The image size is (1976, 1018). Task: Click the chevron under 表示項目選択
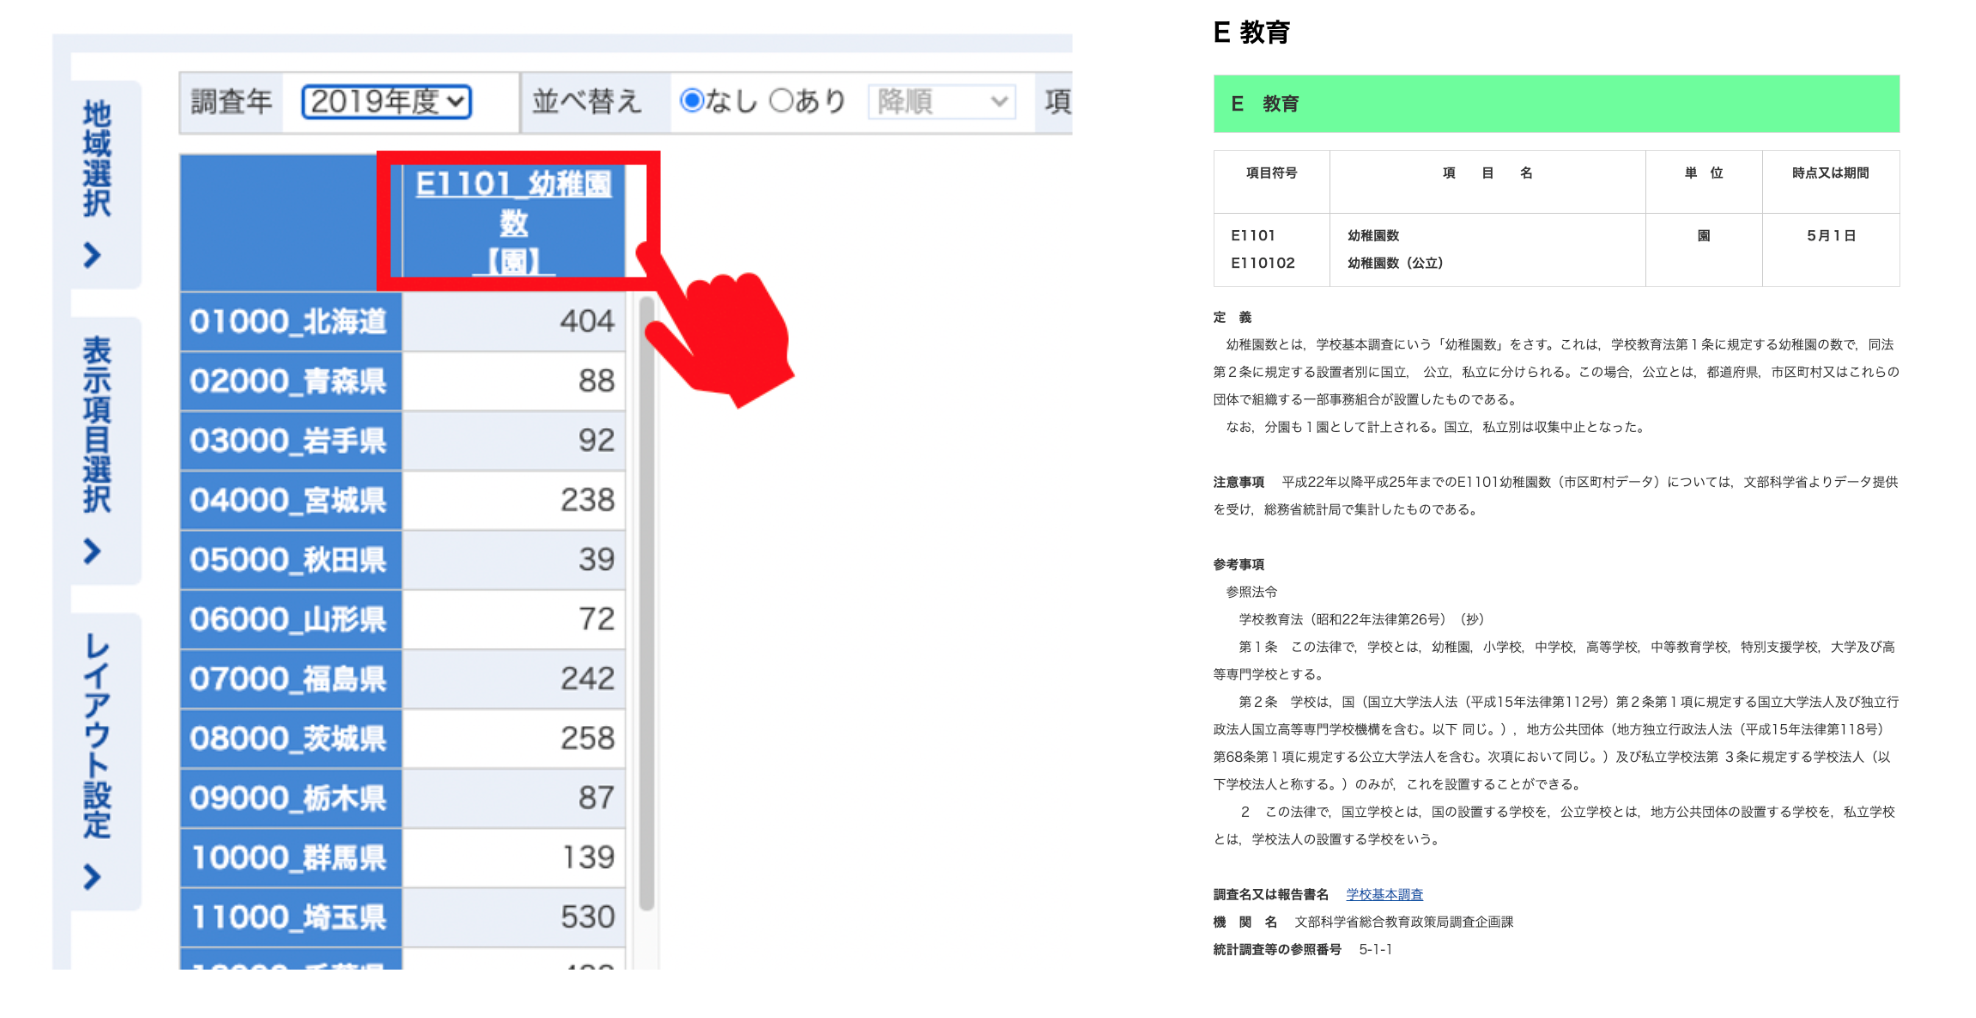[x=93, y=551]
